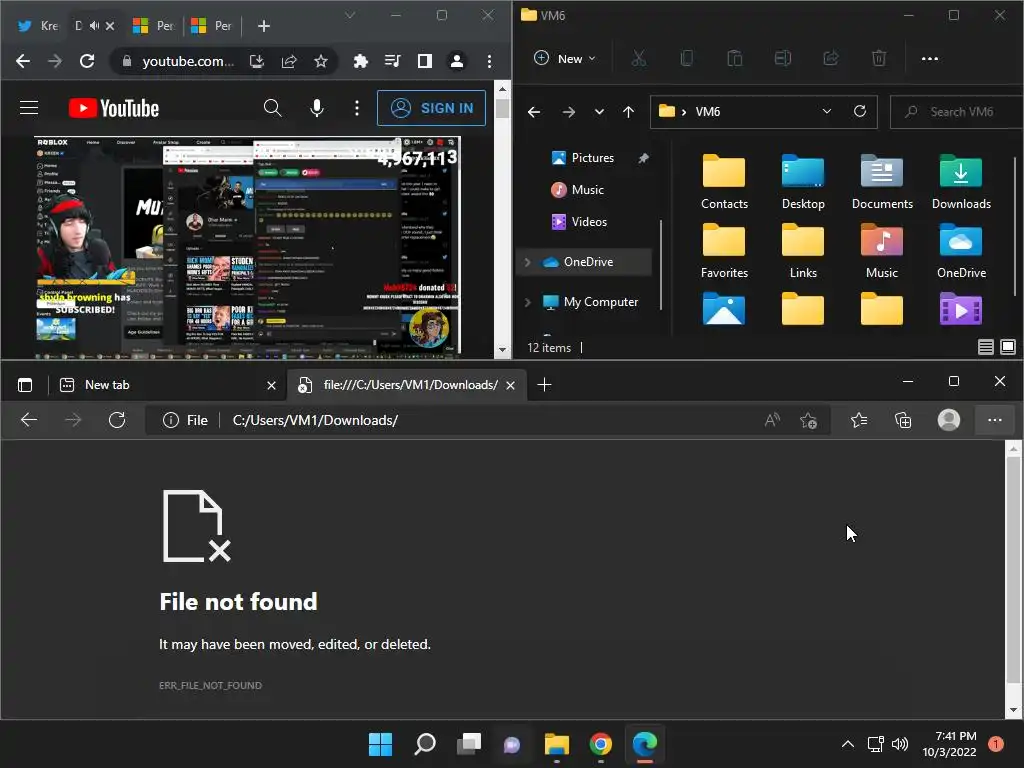Screen dimensions: 1024x768
Task: Open Chrome install app icon in address bar
Action: click(257, 61)
